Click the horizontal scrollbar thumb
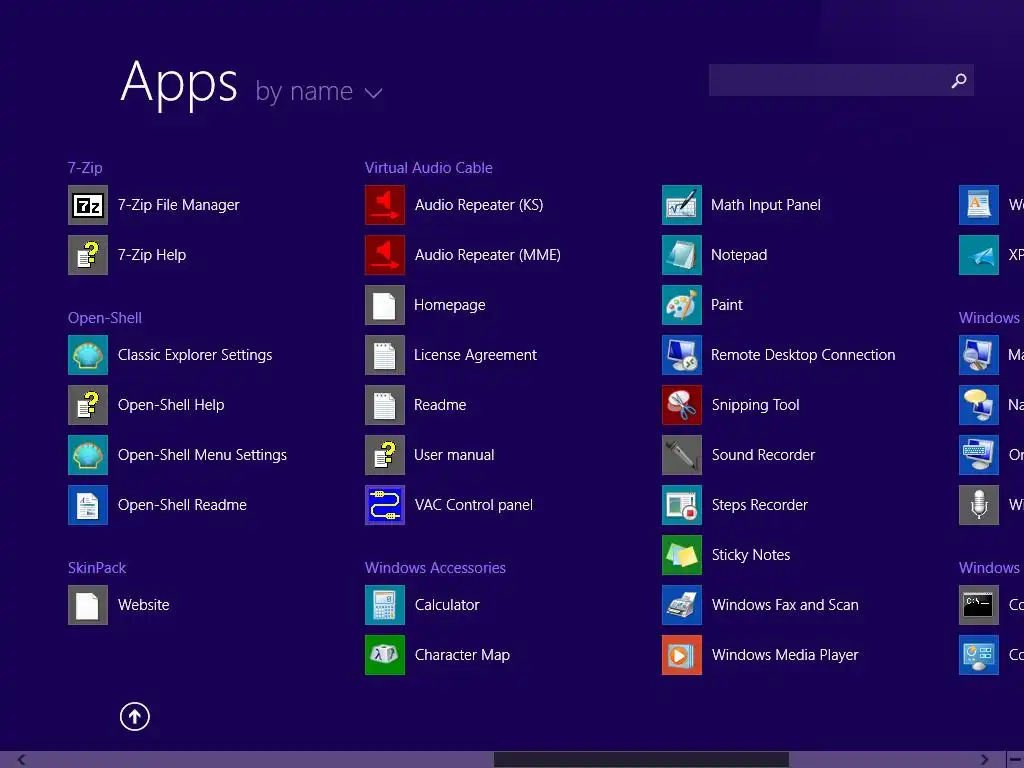 pos(641,760)
